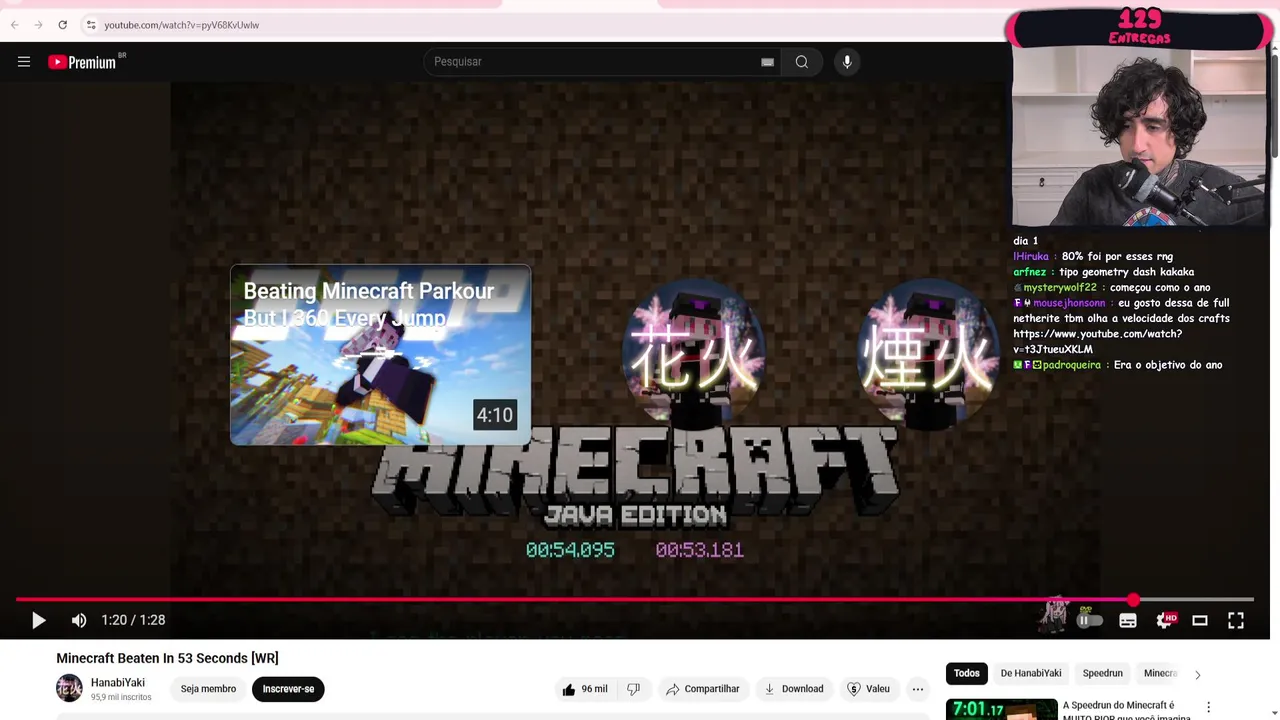Screen dimensions: 1280x720
Task: Click the browser forward arrow
Action: point(38,25)
